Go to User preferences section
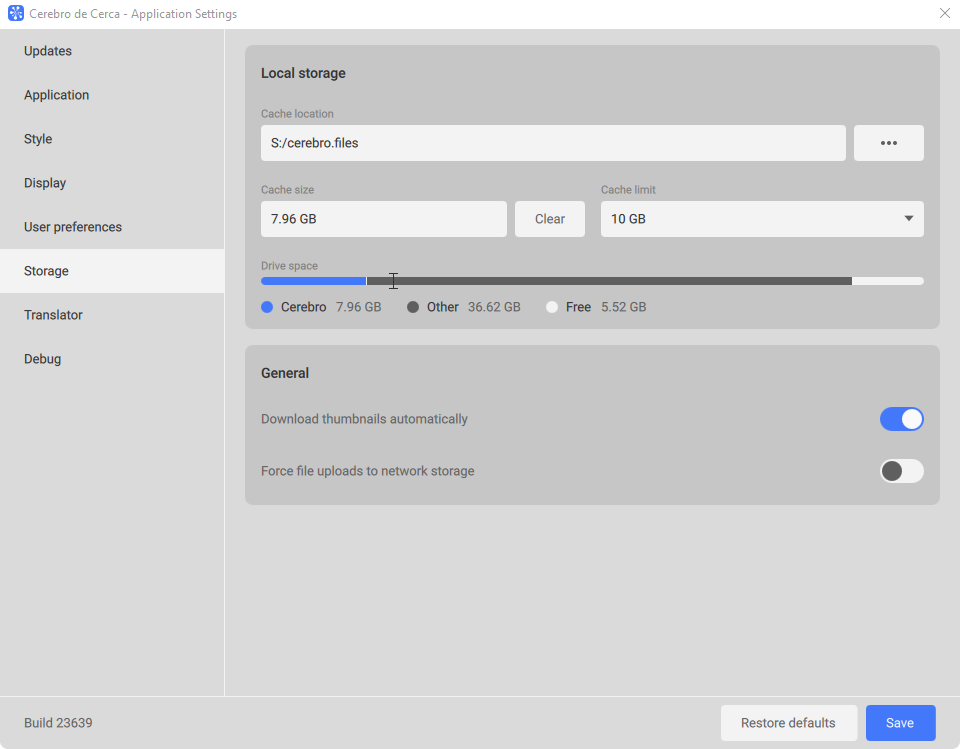 click(x=73, y=227)
